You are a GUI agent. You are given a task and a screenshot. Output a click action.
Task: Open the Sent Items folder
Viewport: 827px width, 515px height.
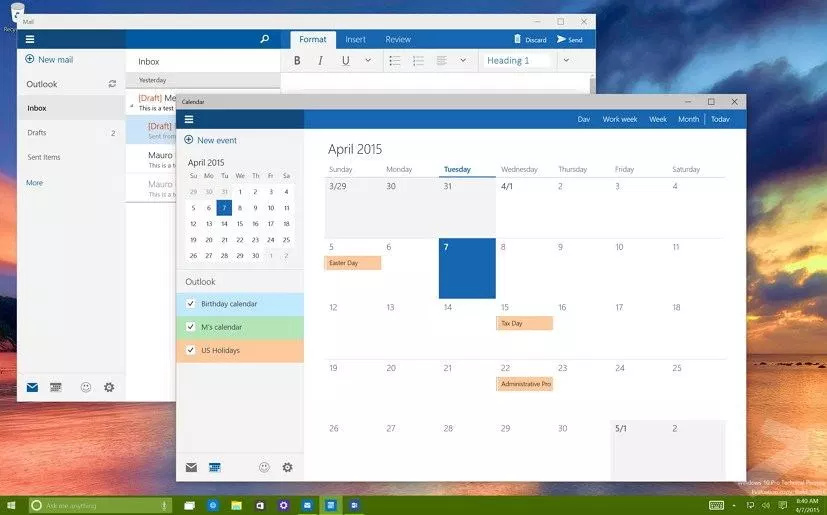point(71,157)
